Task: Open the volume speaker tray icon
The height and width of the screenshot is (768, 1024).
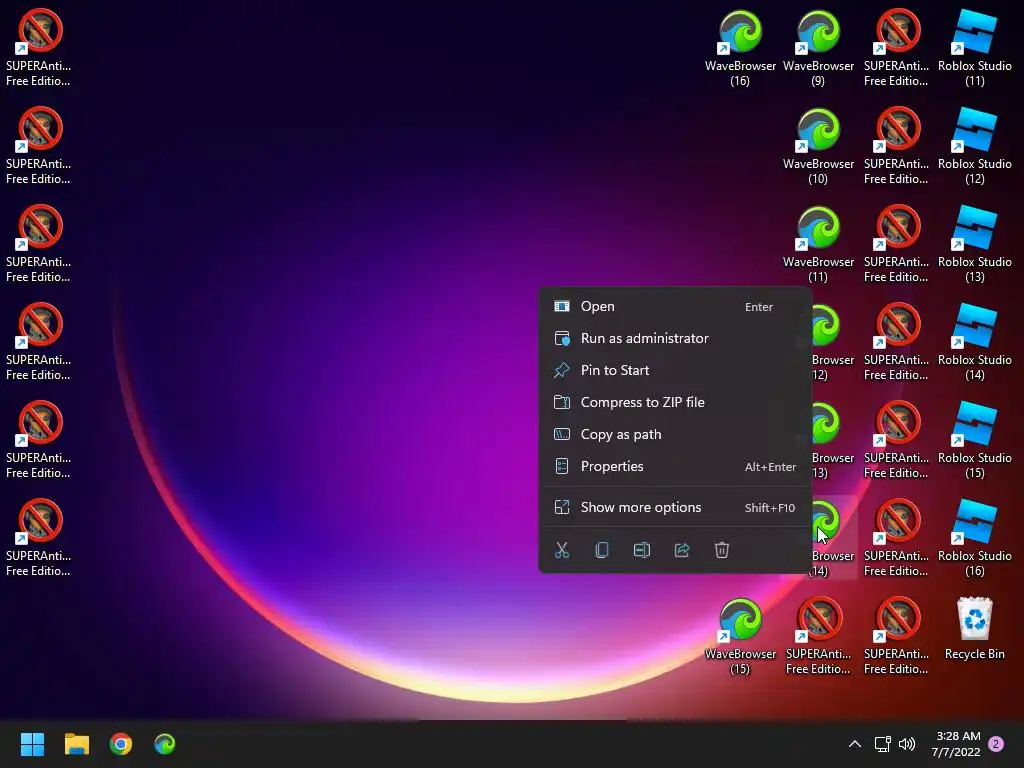Action: coord(907,744)
